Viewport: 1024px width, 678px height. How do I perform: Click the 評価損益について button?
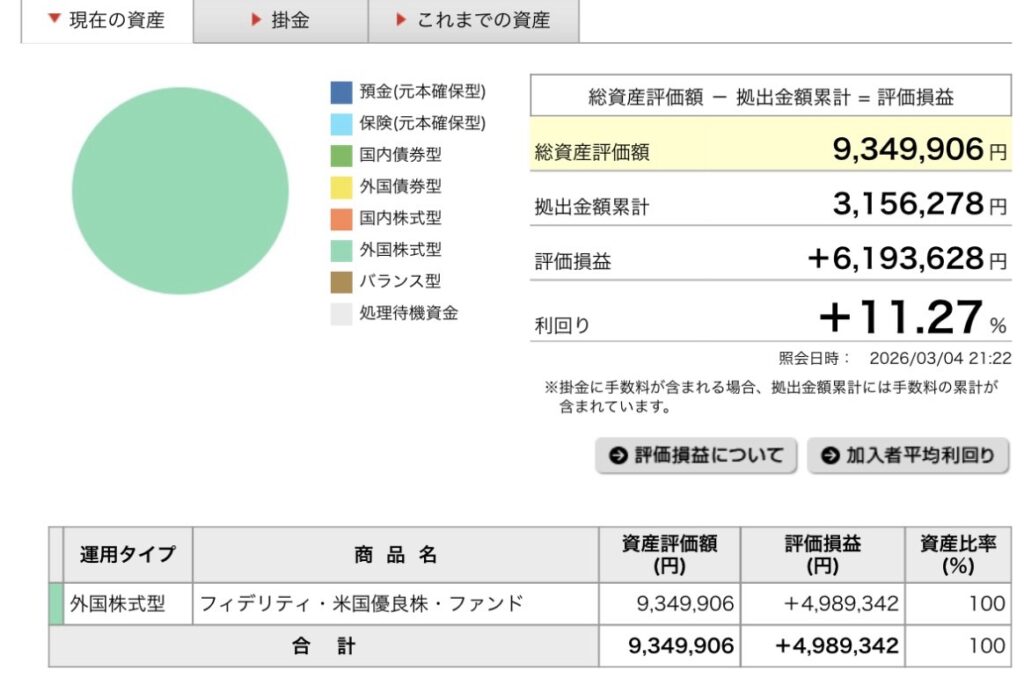coord(697,456)
